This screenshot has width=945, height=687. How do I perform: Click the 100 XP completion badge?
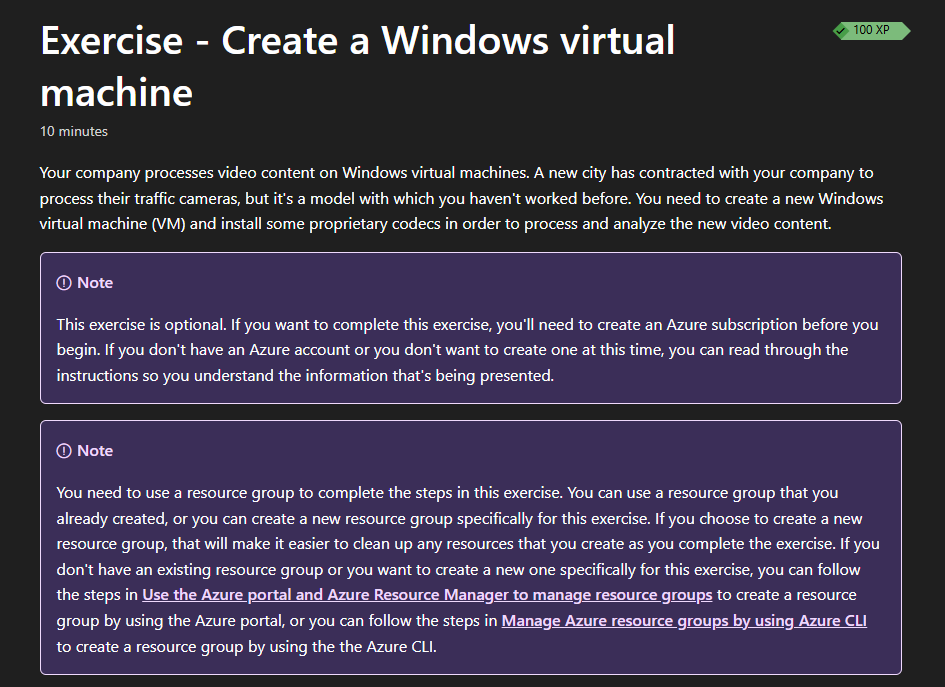[x=871, y=30]
